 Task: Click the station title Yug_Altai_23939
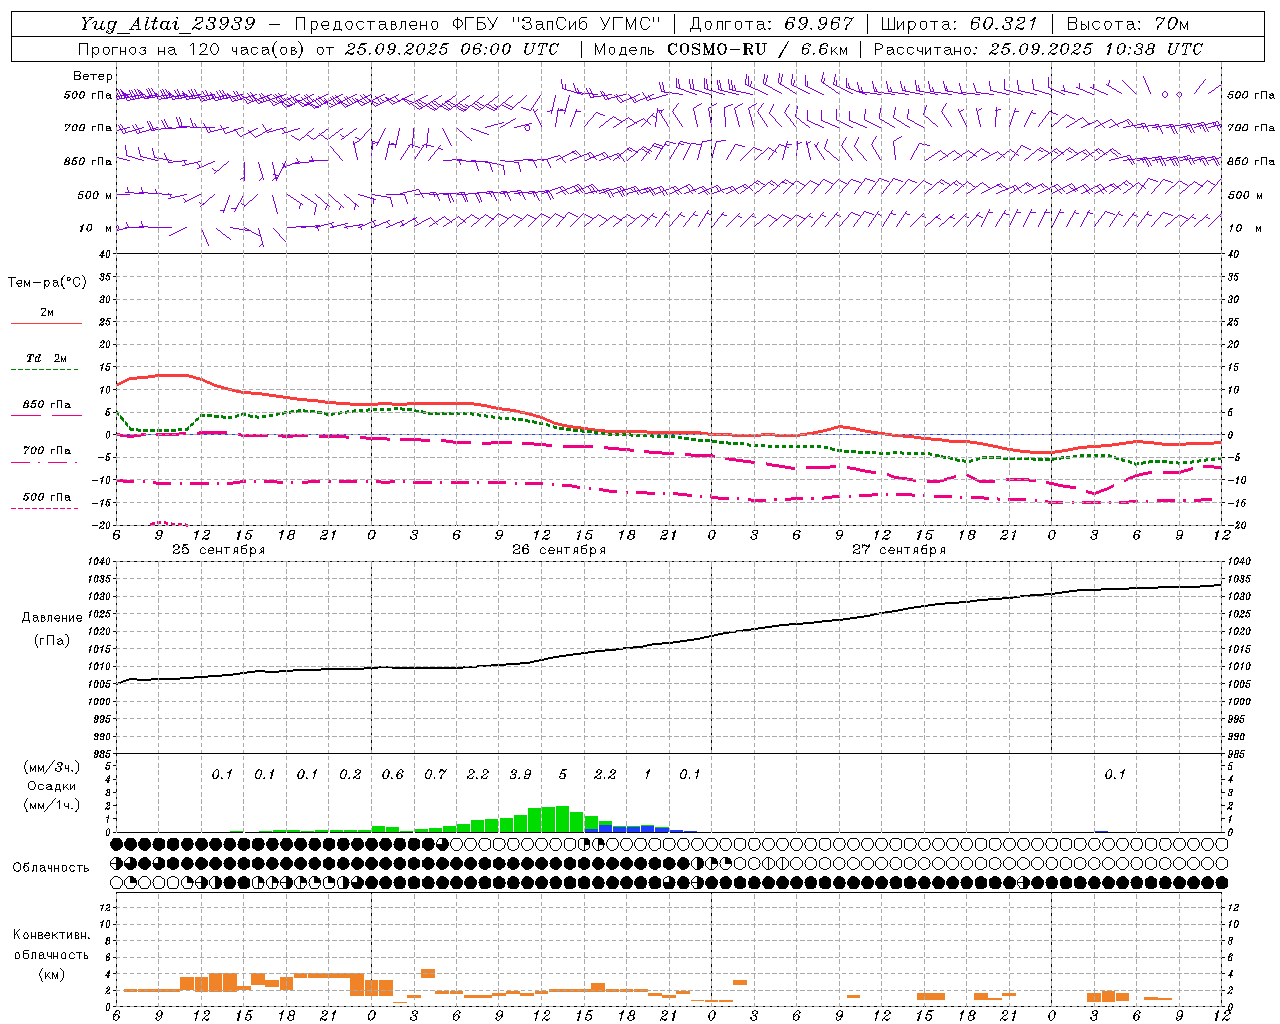click(x=168, y=24)
